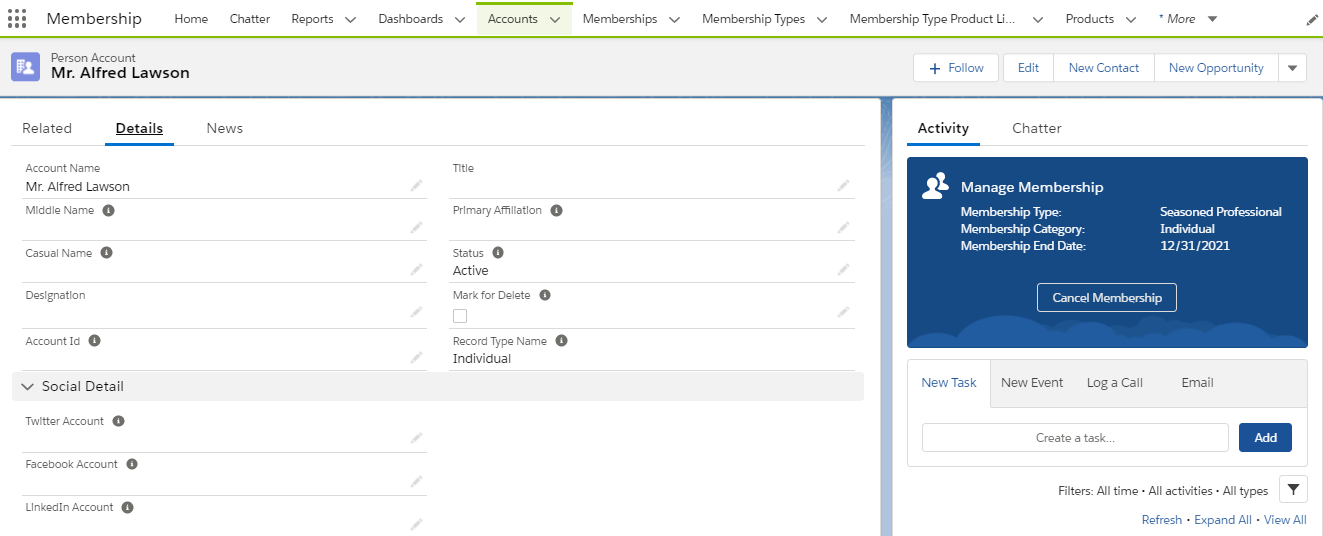This screenshot has width=1323, height=536.
Task: Click the info icon beside Primary Affiliation
Action: [x=556, y=211]
